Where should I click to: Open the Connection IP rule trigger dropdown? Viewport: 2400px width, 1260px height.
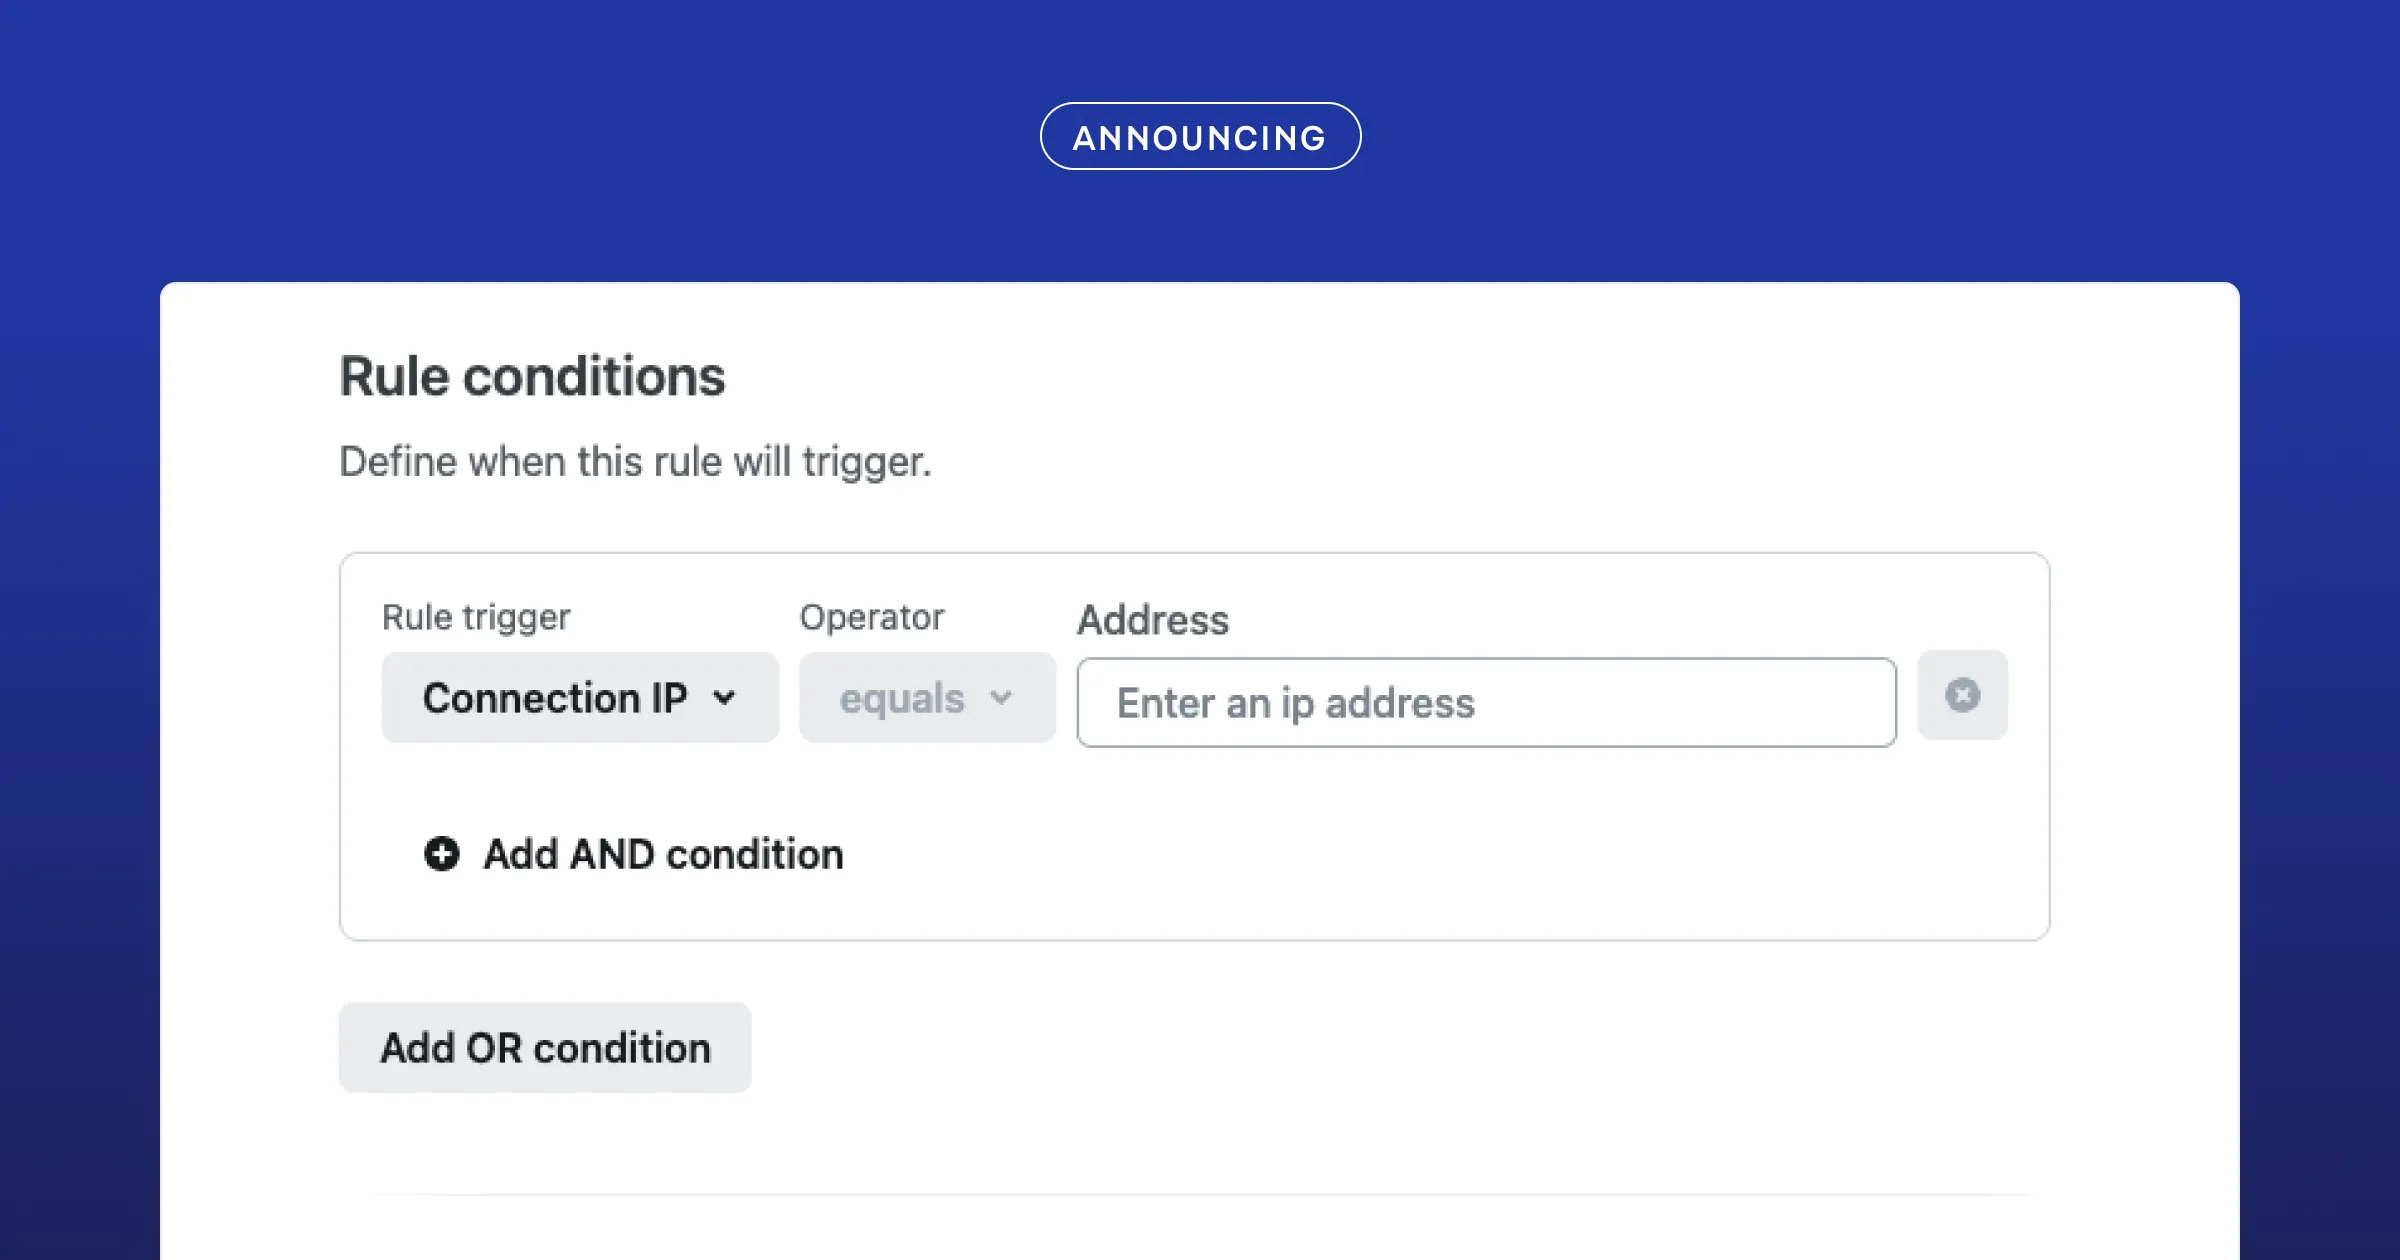580,698
